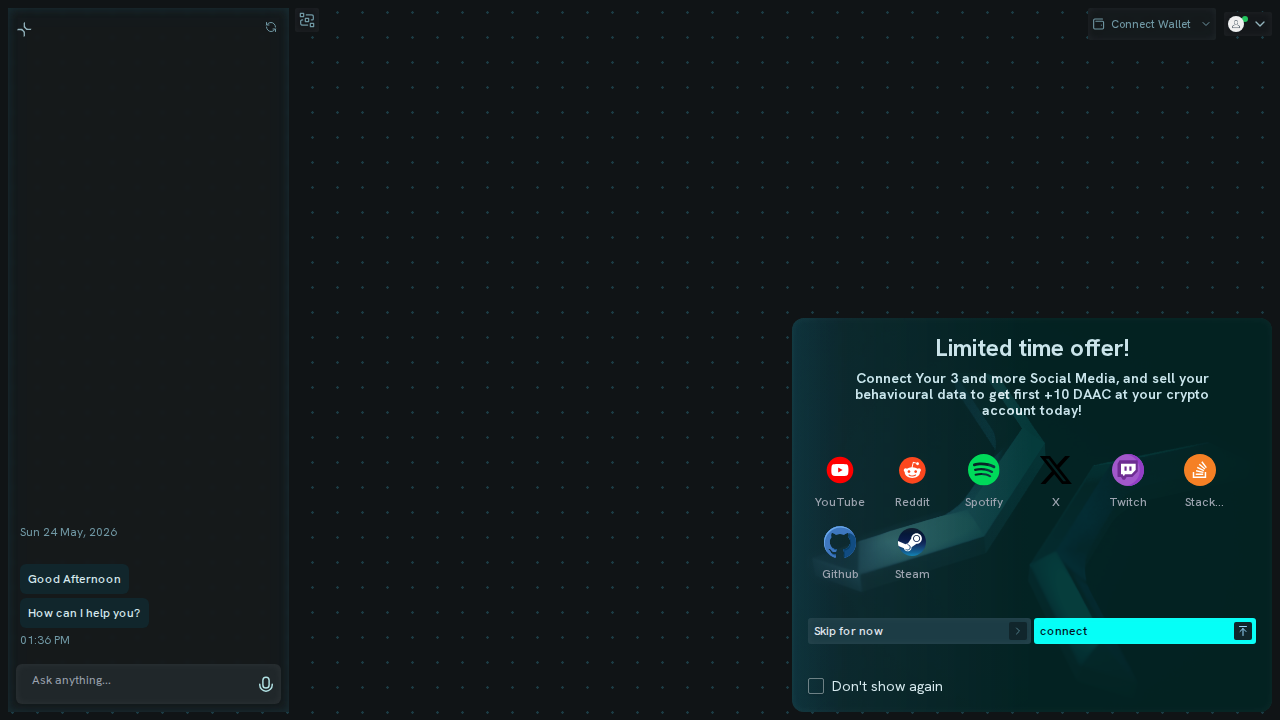Click the date Sun 24 May, 2026

pos(69,532)
